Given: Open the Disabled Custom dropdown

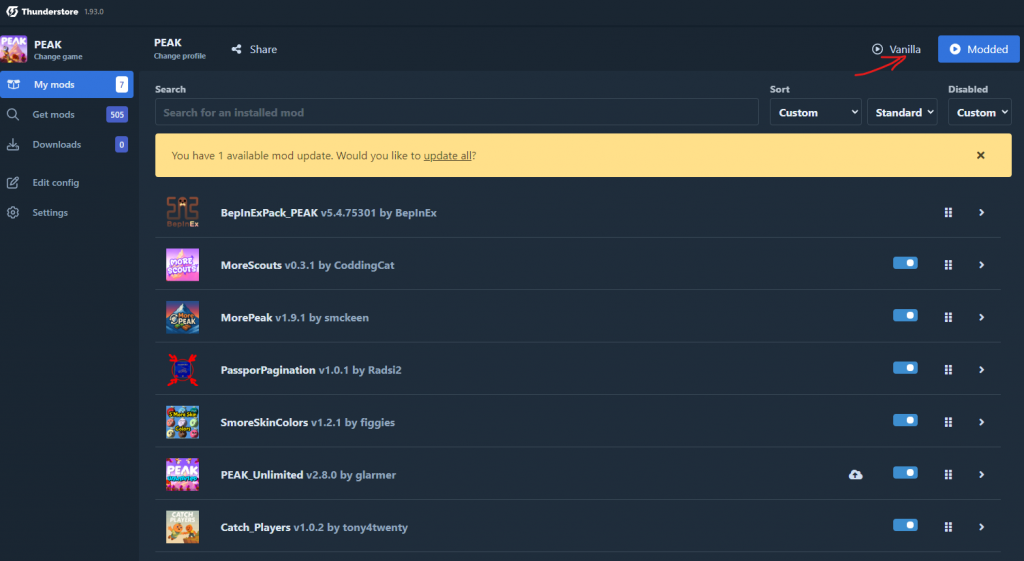Looking at the screenshot, I should click(x=980, y=112).
